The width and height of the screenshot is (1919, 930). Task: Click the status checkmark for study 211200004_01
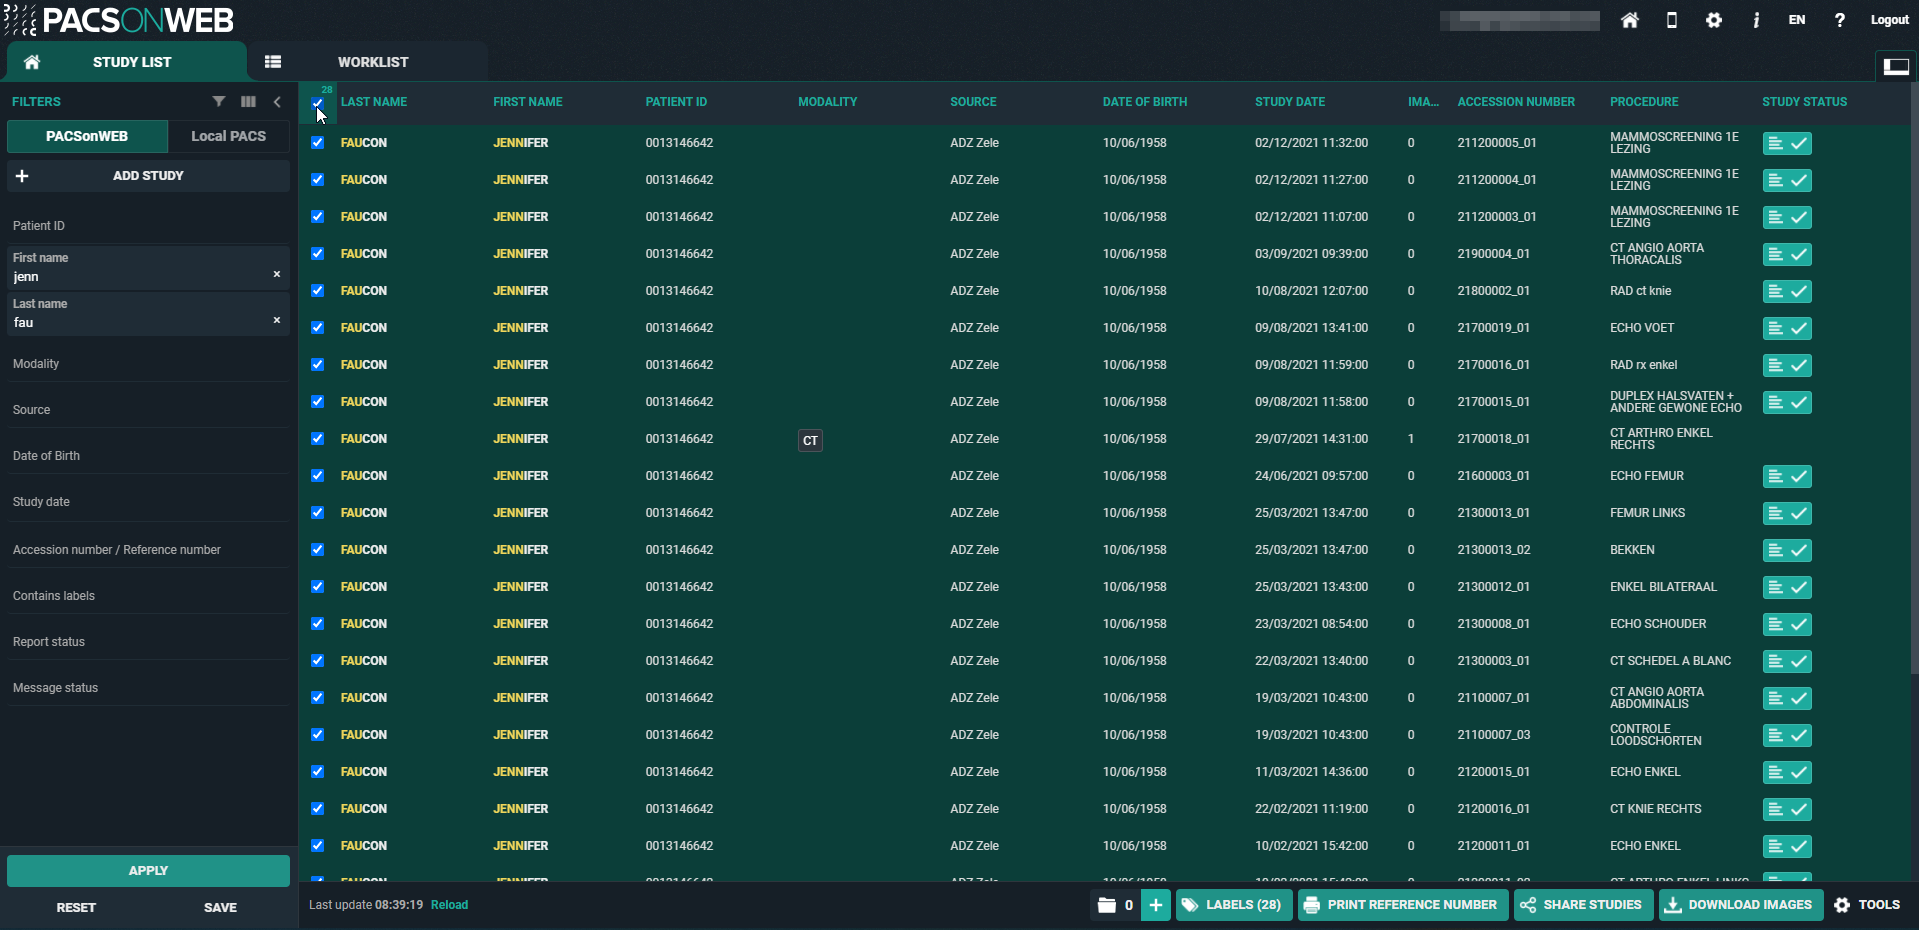click(1799, 180)
